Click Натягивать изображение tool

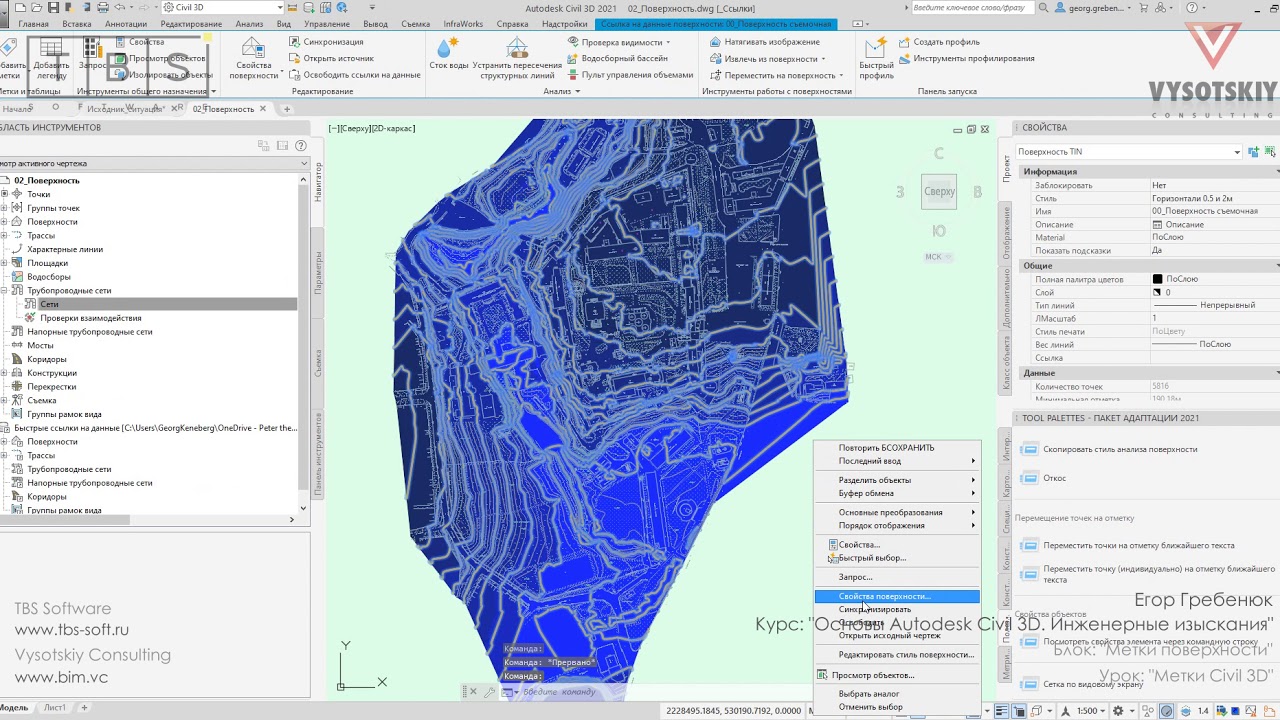tap(764, 42)
